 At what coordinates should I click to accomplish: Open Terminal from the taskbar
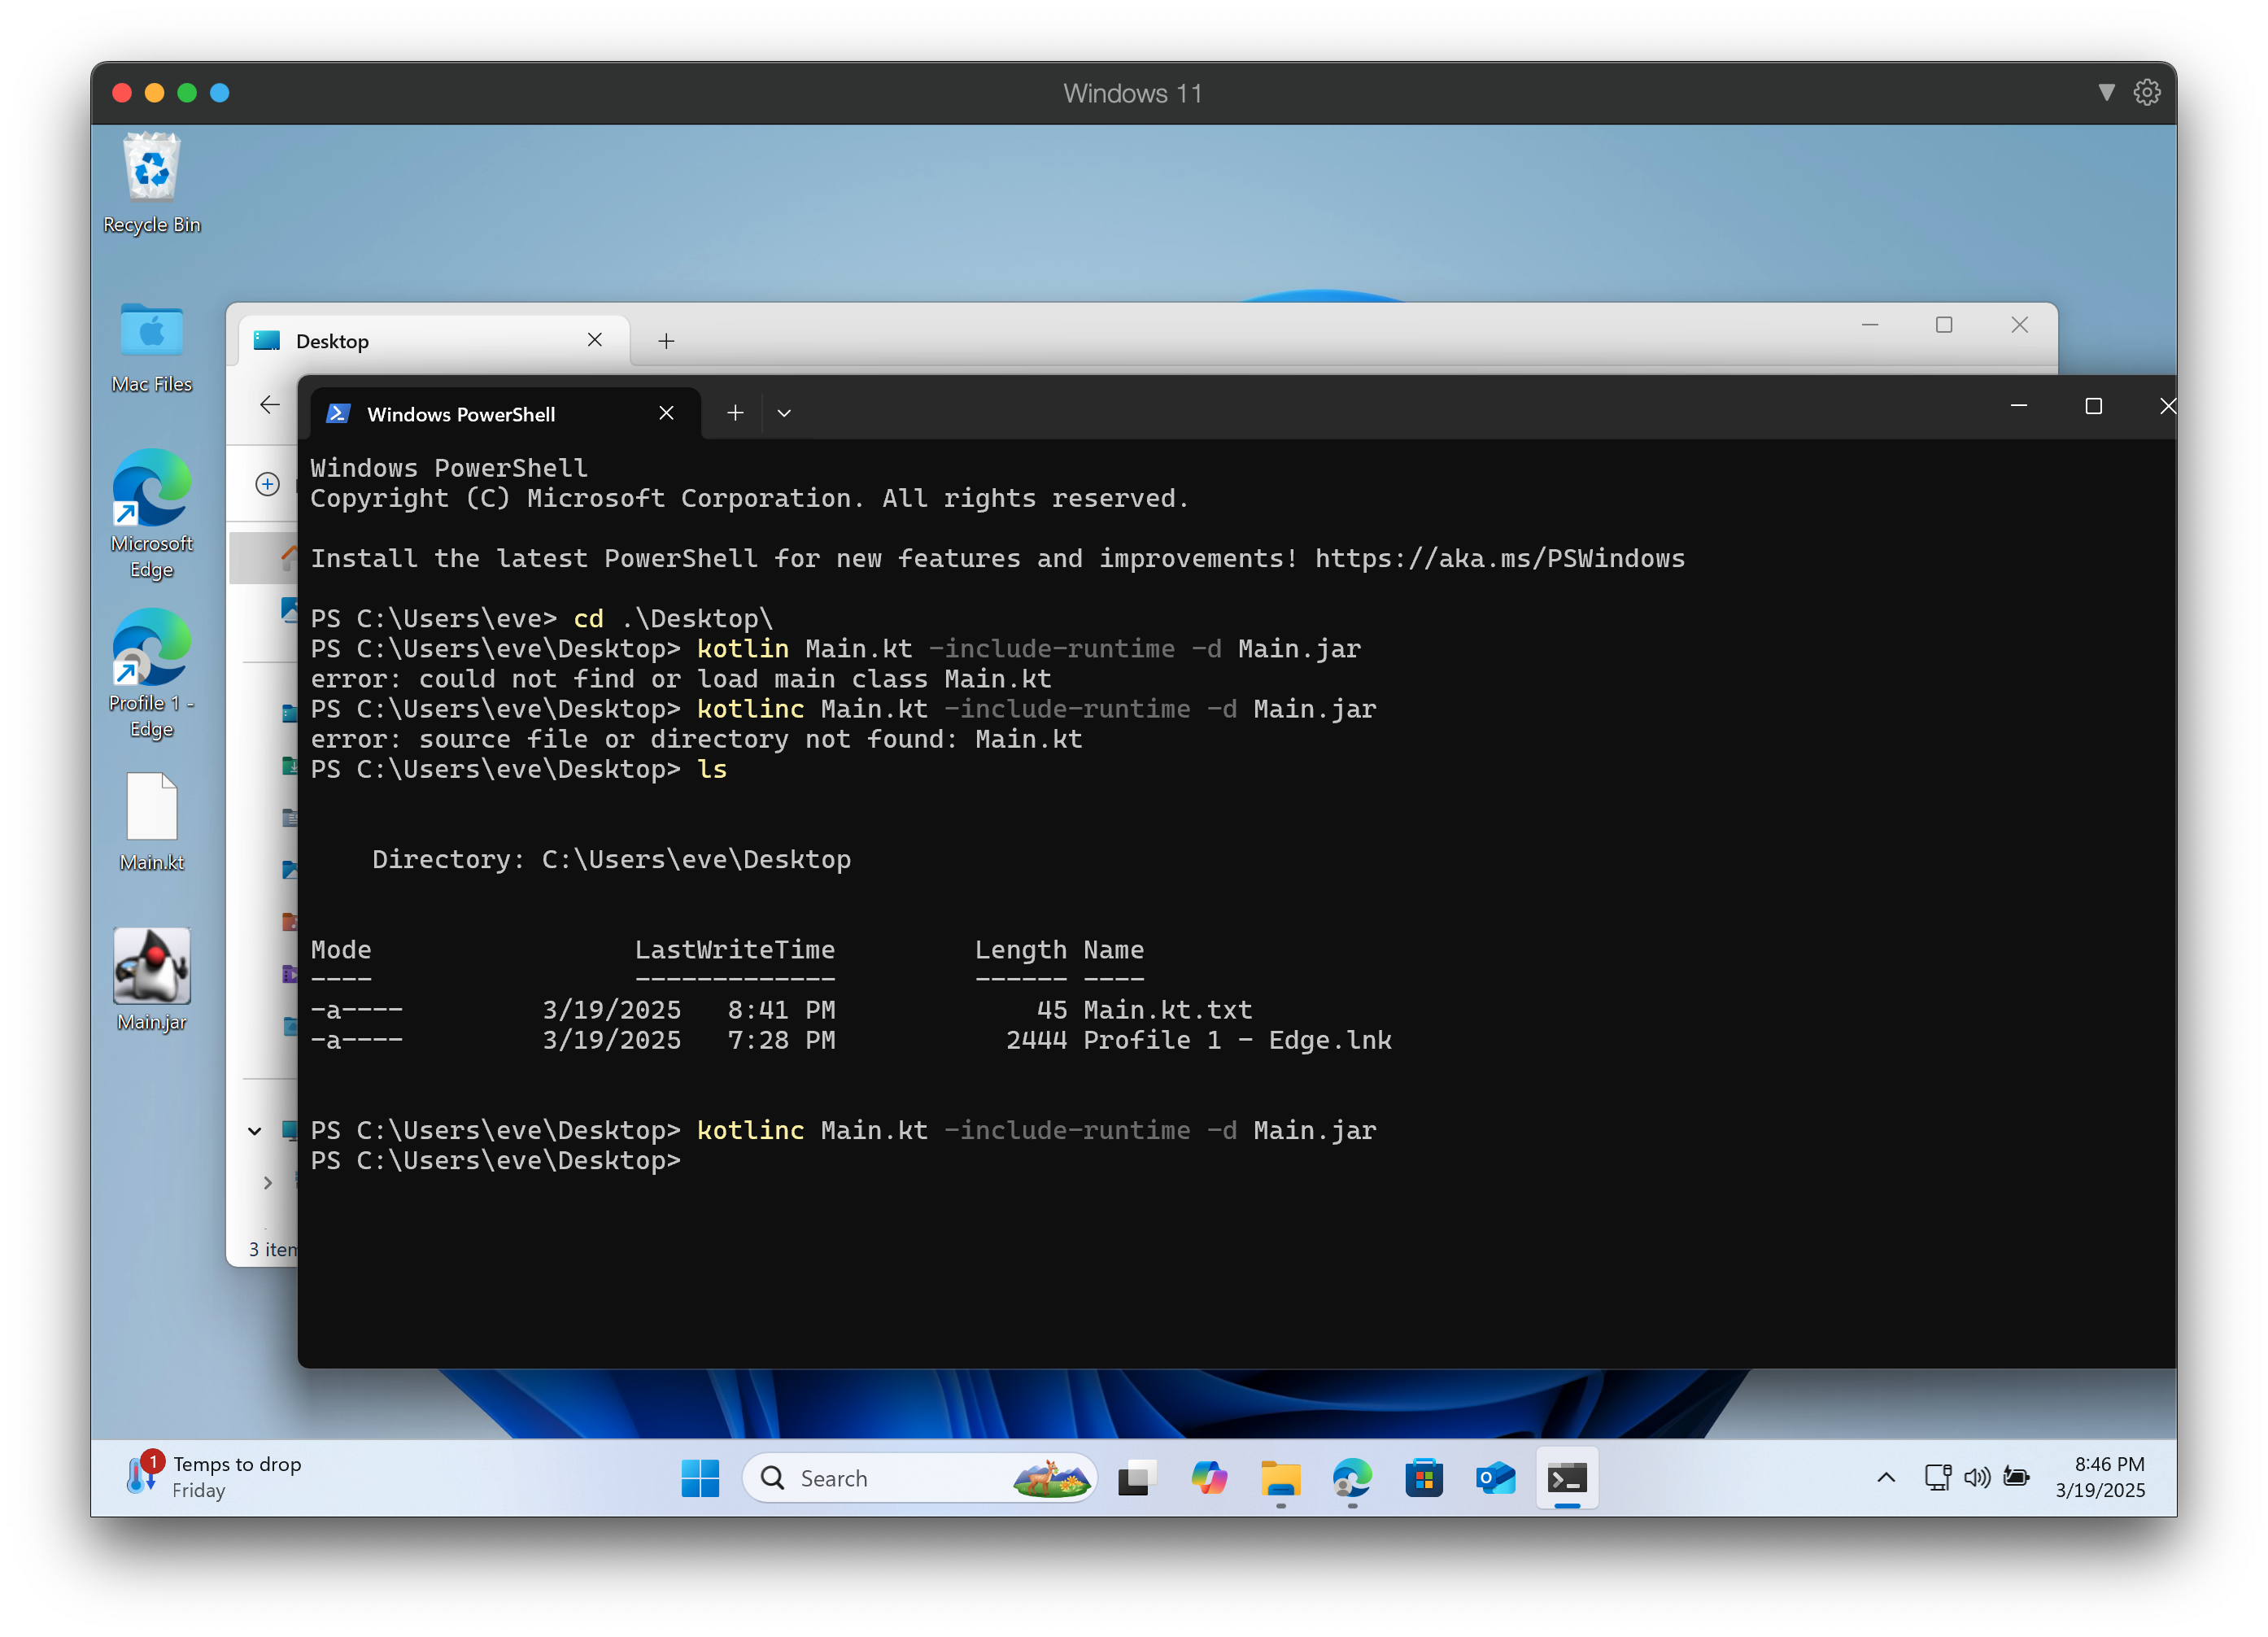pos(1567,1478)
